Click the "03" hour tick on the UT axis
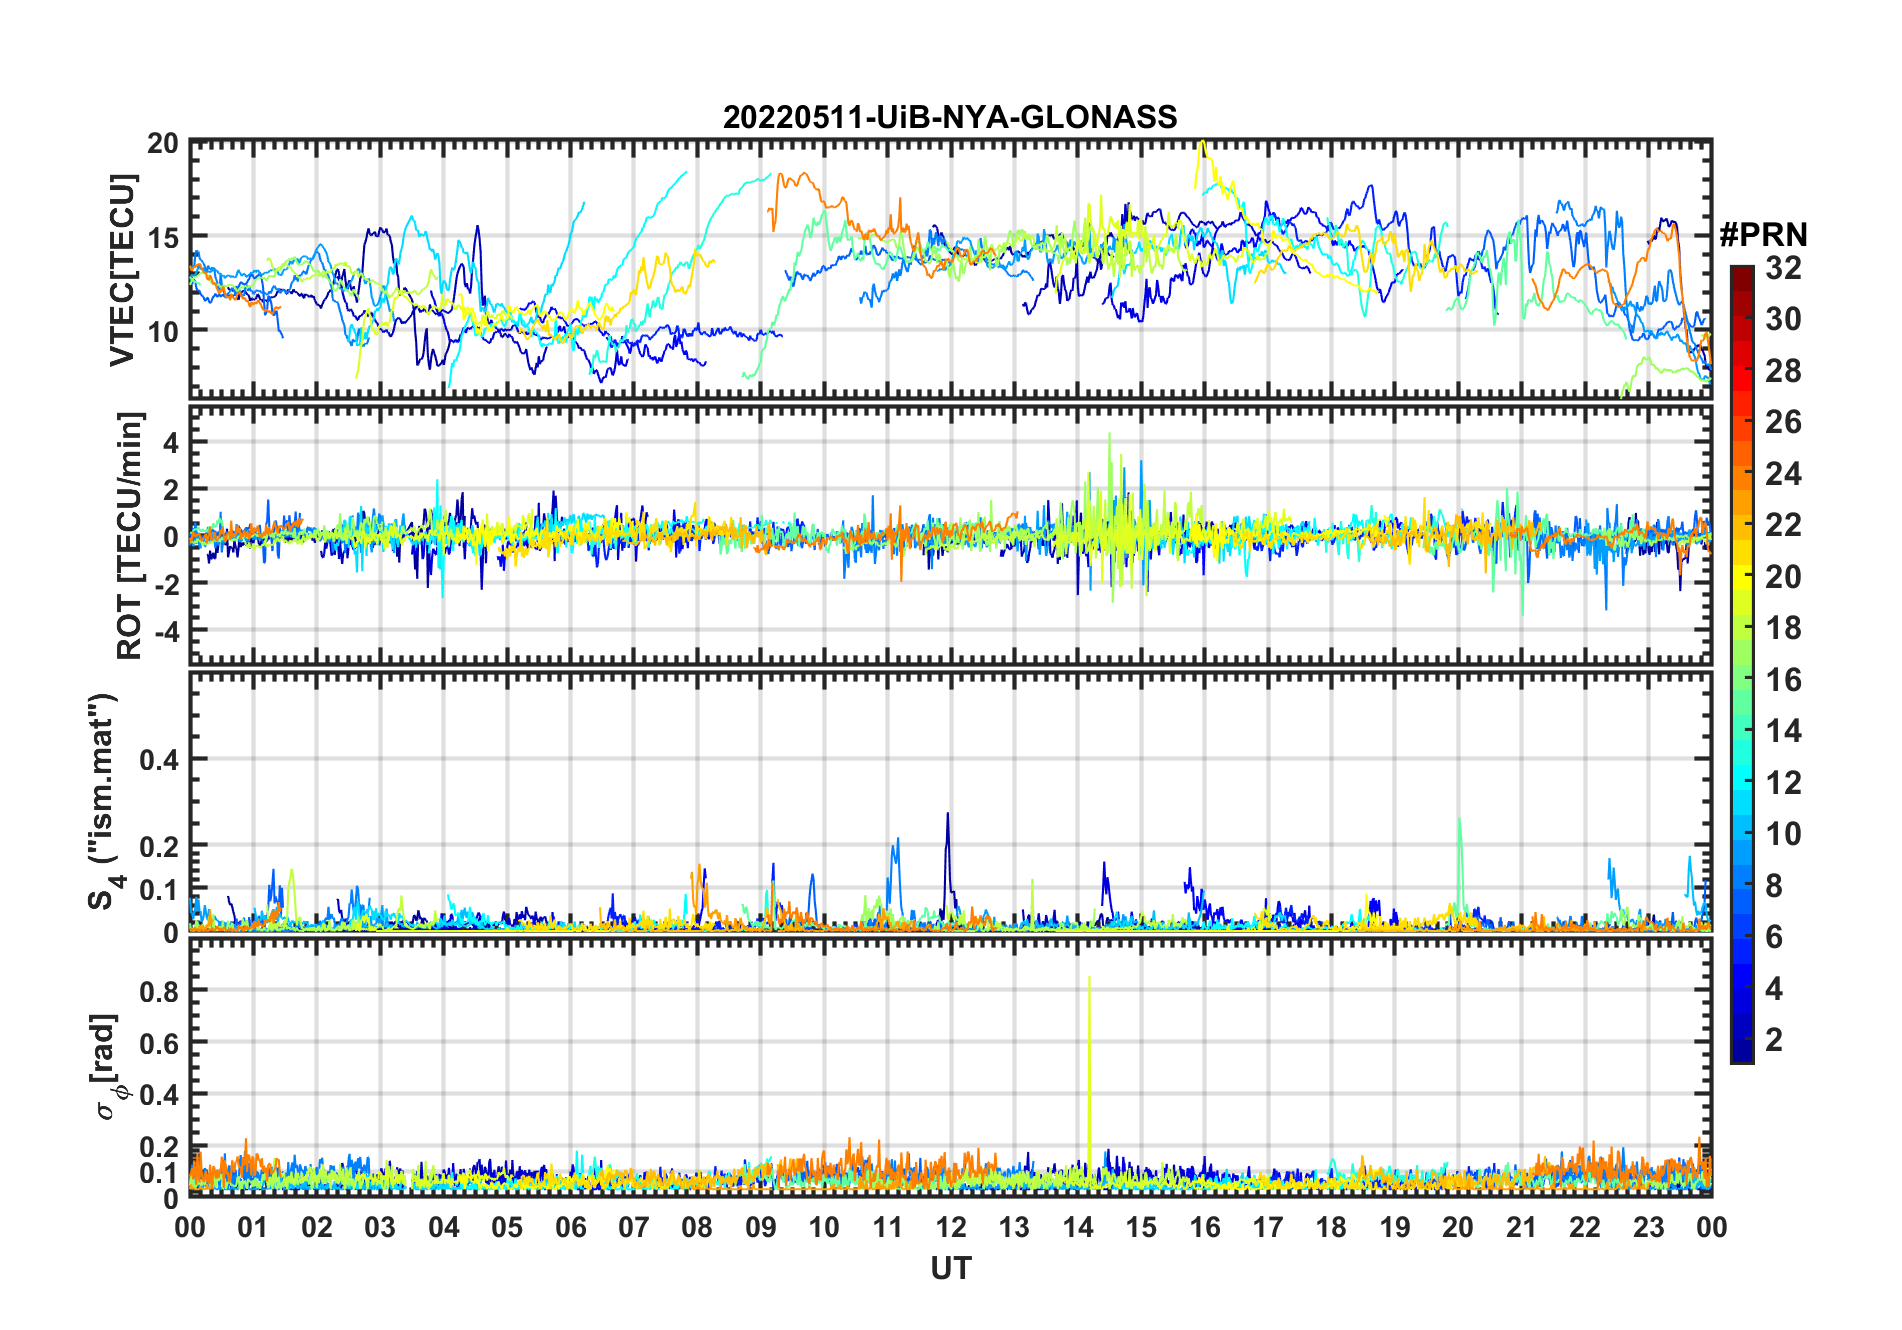This screenshot has width=1902, height=1330. [x=380, y=1227]
